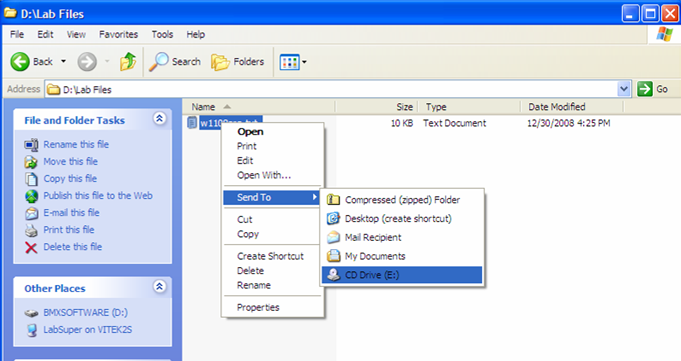The width and height of the screenshot is (681, 361).
Task: Click LabSuper on VITEK2S network icon
Action: coord(32,330)
